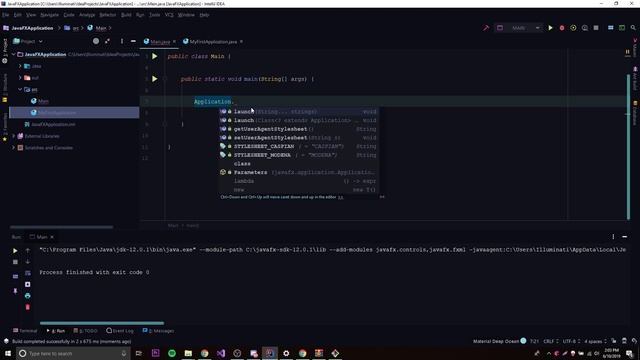
Task: Click the expand-all icon in Project panel
Action: (107, 41)
